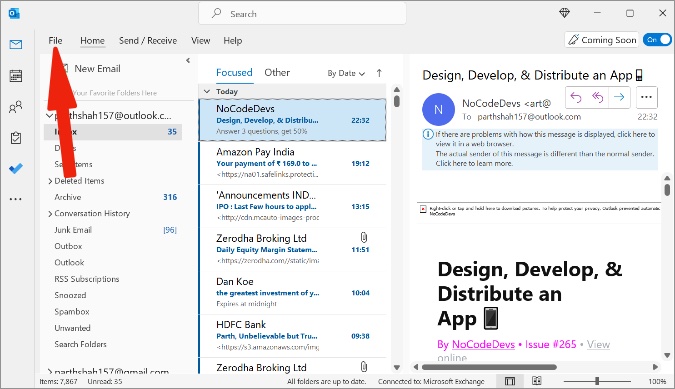Open the Help ribbon tab
675x389 pixels.
pos(232,40)
